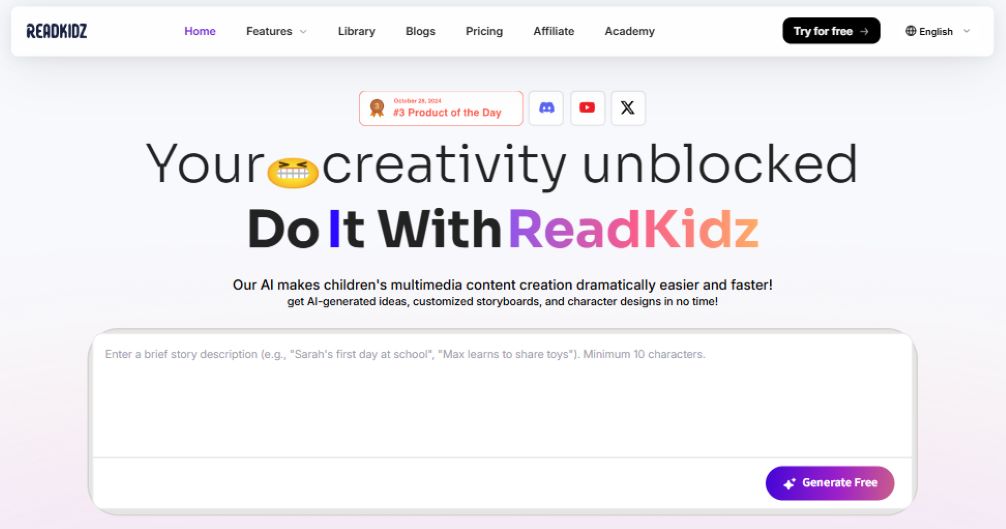The image size is (1006, 529).
Task: Click the medal icon on Product of the Day badge
Action: [377, 108]
